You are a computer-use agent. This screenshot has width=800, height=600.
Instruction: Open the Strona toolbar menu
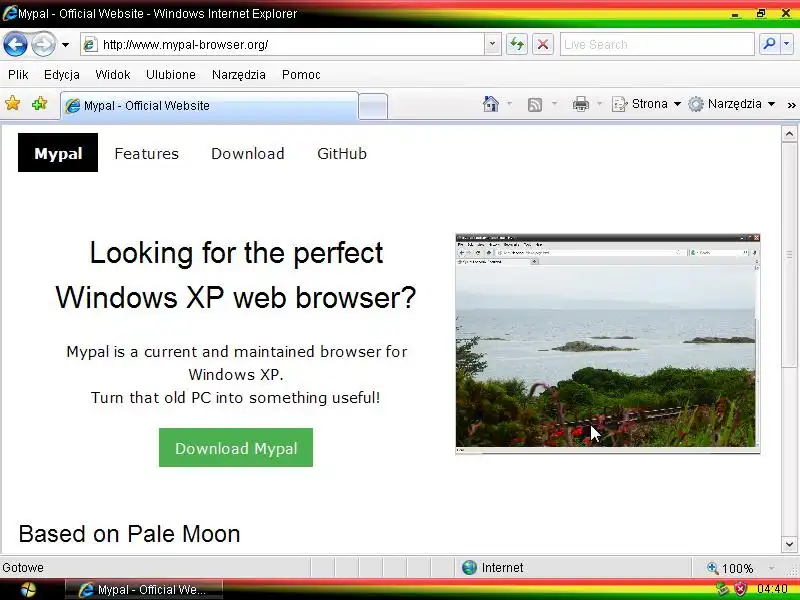(646, 104)
